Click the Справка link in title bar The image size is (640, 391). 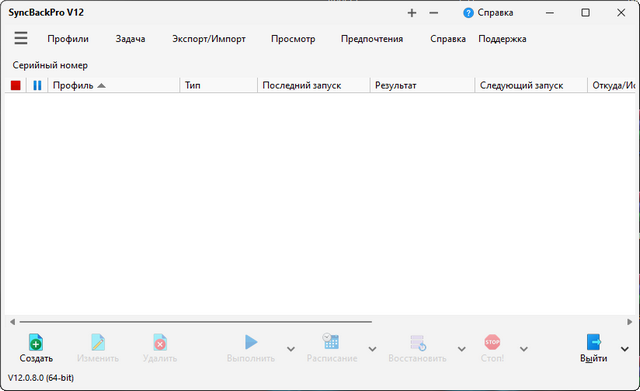pyautogui.click(x=495, y=13)
